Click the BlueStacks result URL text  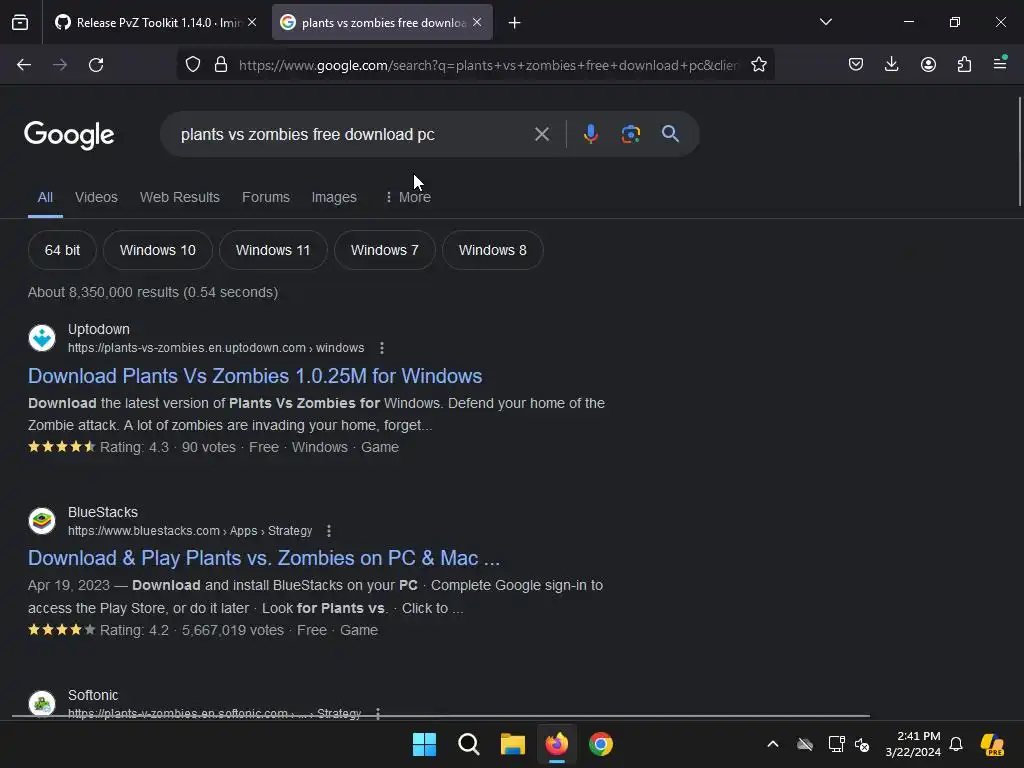pos(190,531)
